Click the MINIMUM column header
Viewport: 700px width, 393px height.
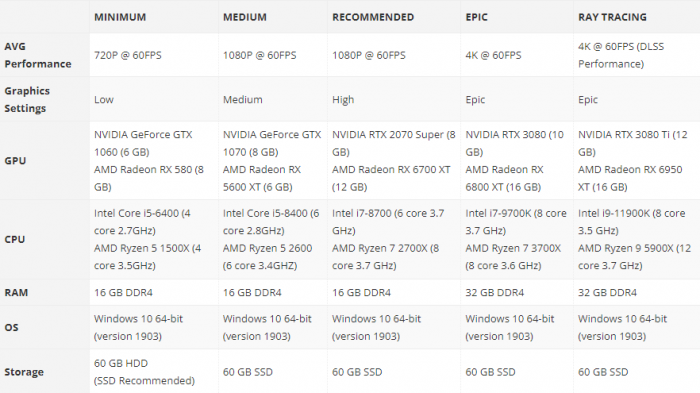pos(120,17)
